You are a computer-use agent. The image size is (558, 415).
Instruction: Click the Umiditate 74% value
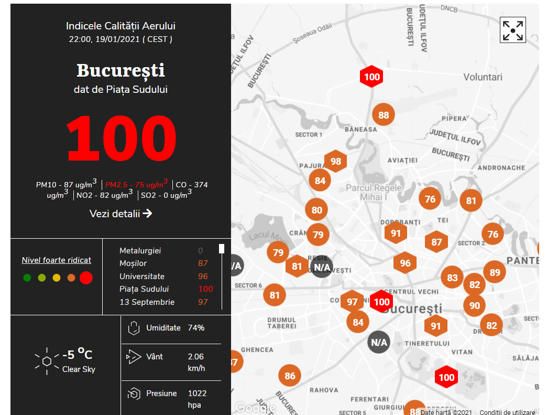pyautogui.click(x=196, y=328)
